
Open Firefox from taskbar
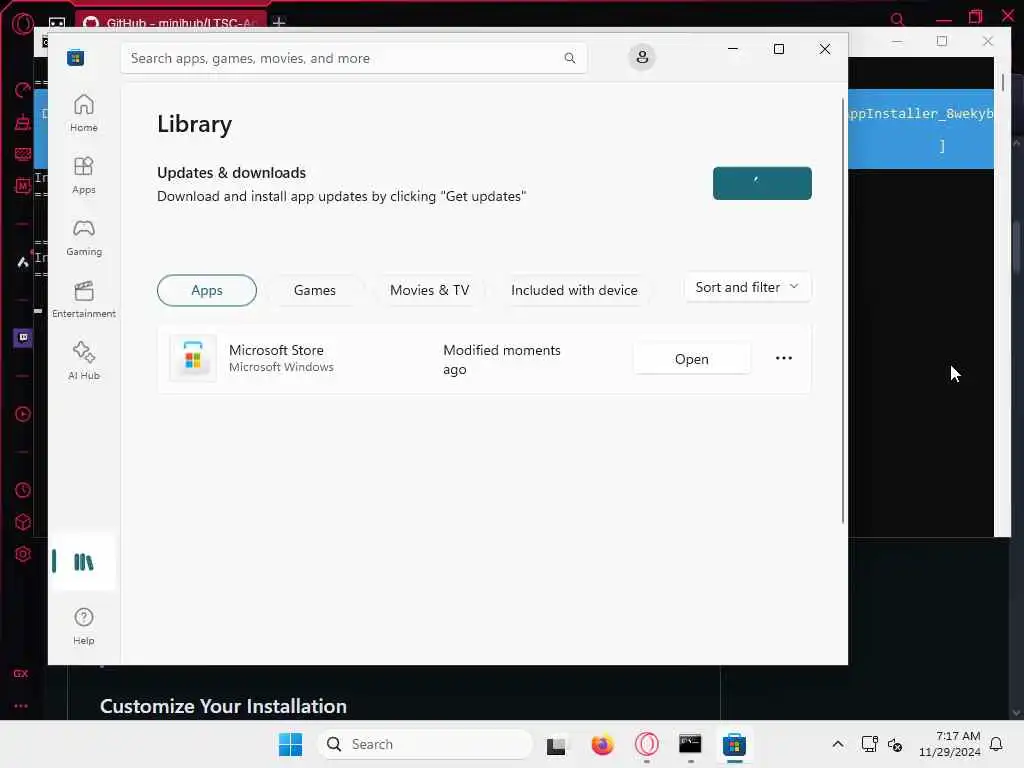[x=602, y=744]
